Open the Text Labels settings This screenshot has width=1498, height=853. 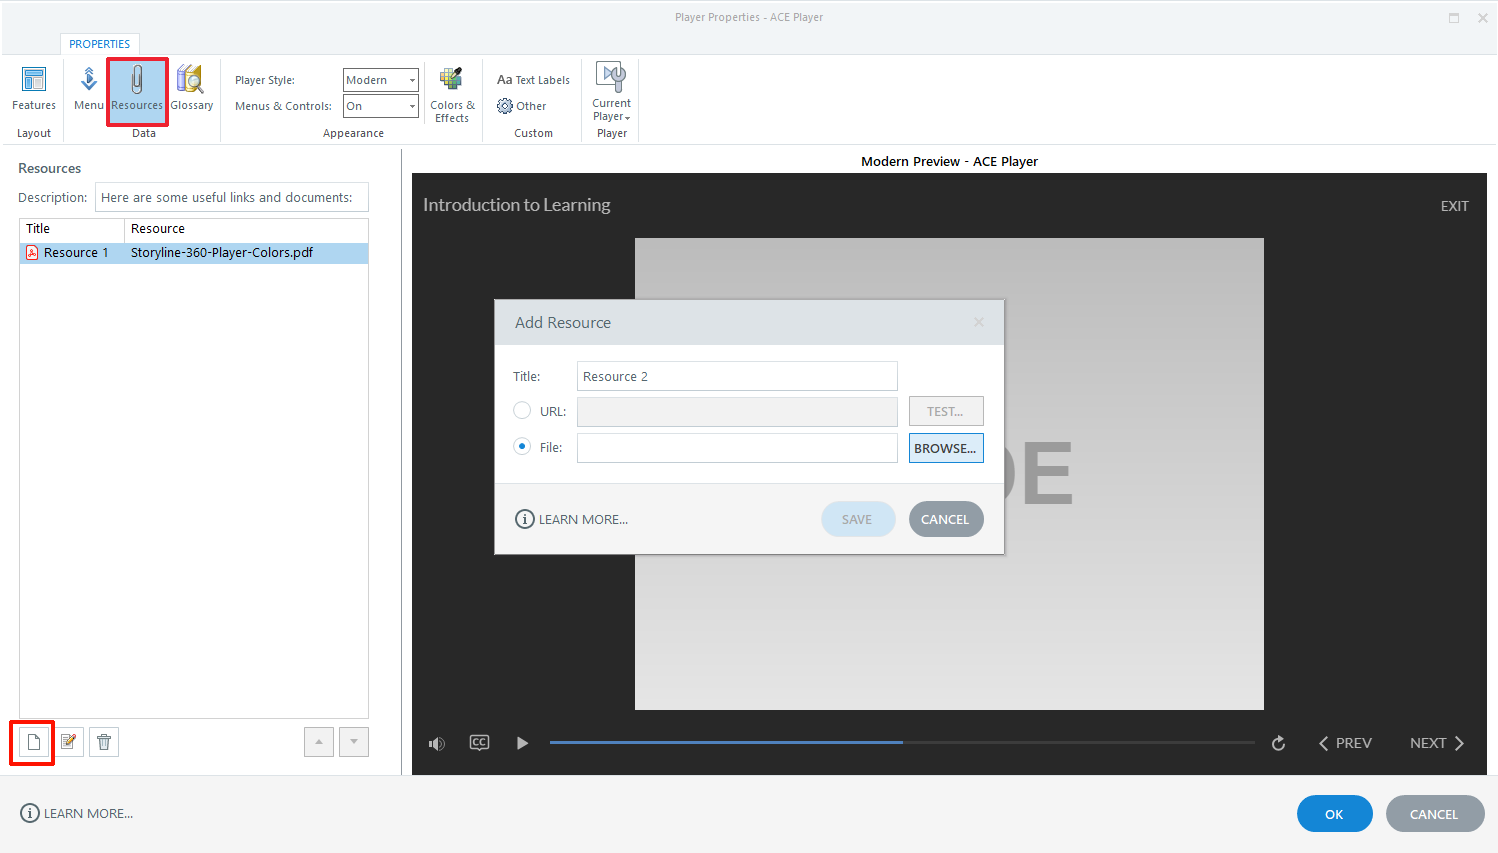point(532,80)
